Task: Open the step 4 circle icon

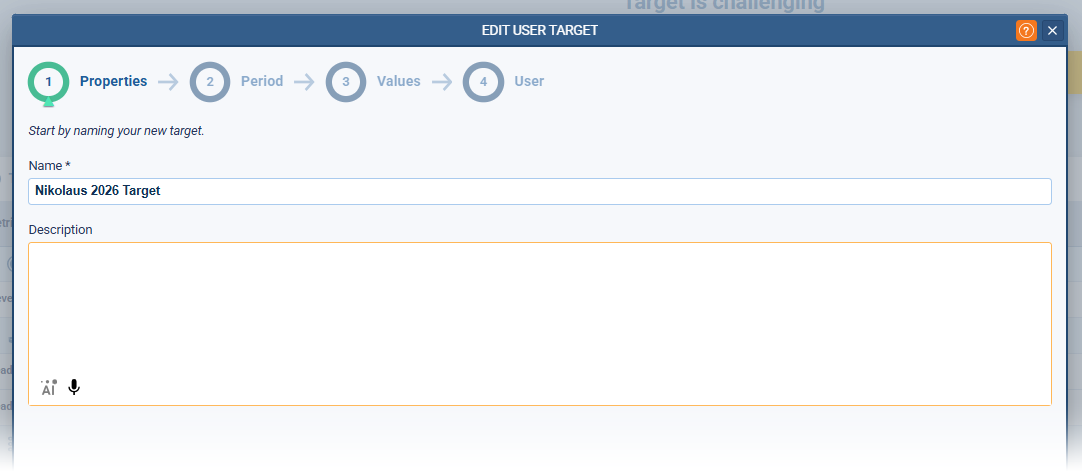Action: (483, 82)
